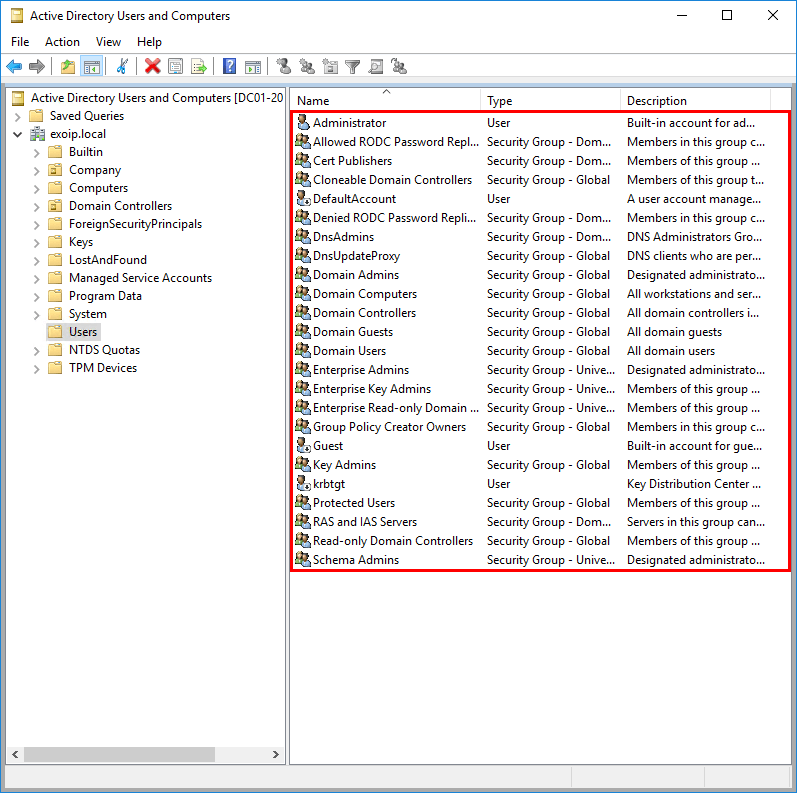The image size is (797, 793).
Task: Select TPM Devices in the tree
Action: tap(103, 368)
